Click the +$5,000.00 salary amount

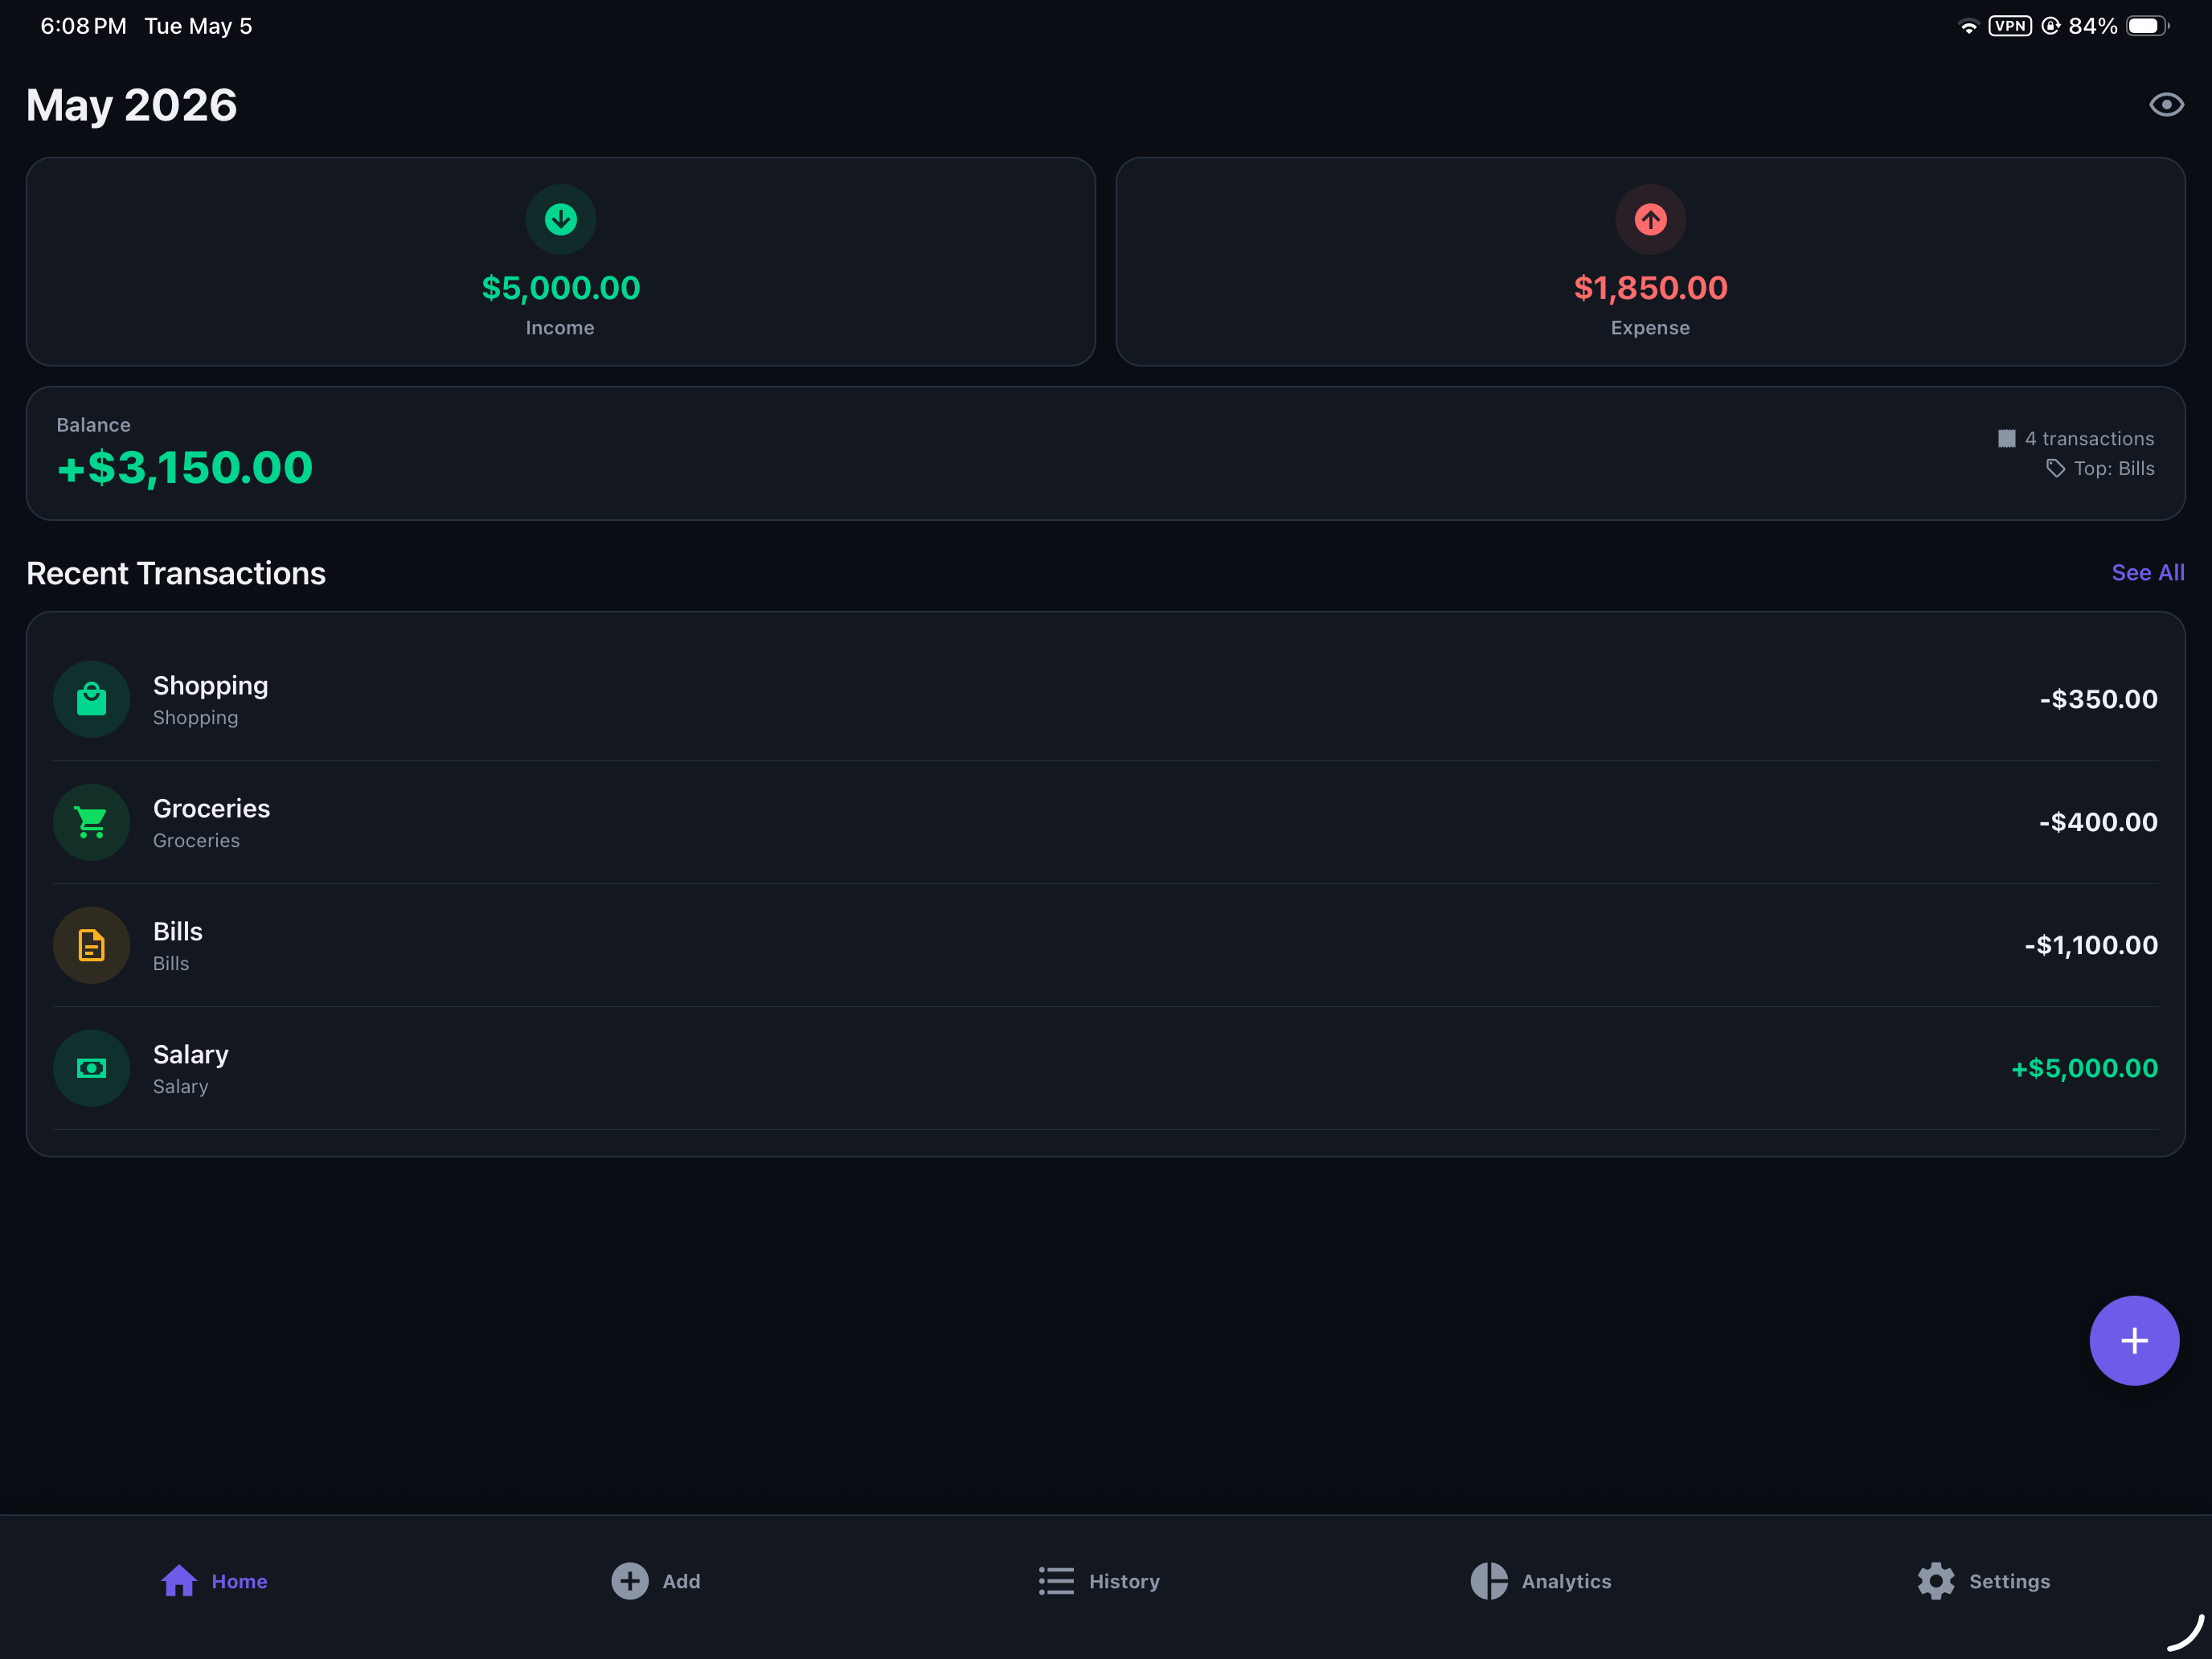(2084, 1068)
